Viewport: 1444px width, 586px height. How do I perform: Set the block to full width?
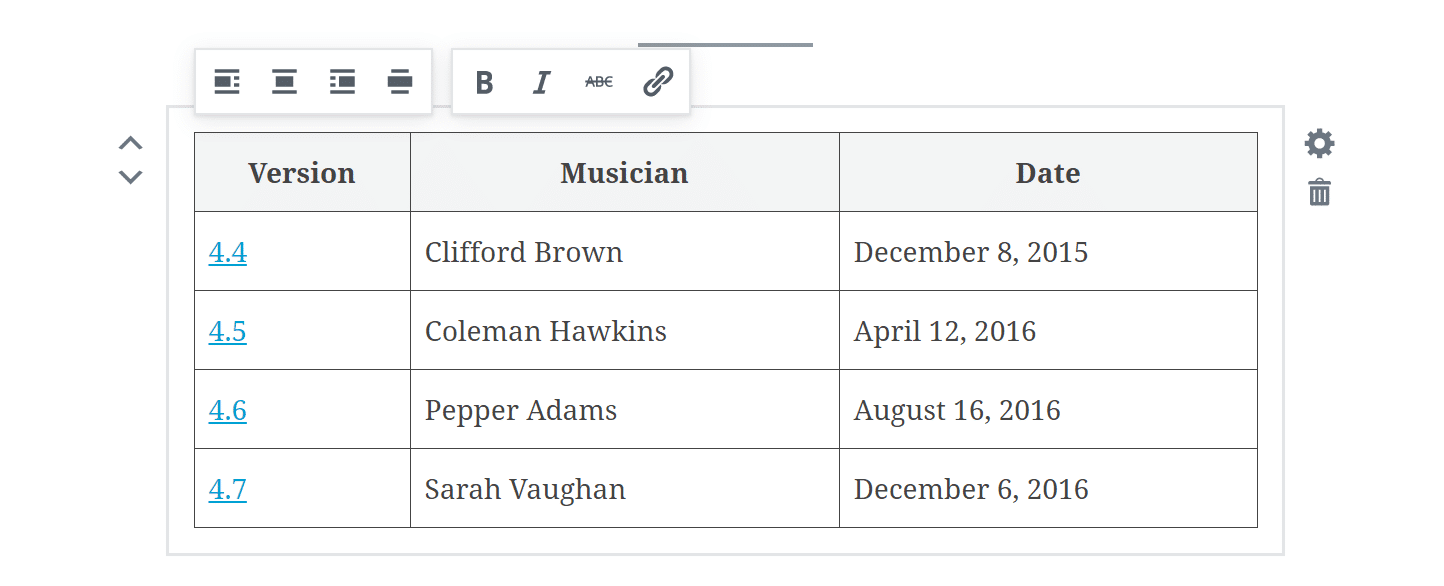pos(400,82)
